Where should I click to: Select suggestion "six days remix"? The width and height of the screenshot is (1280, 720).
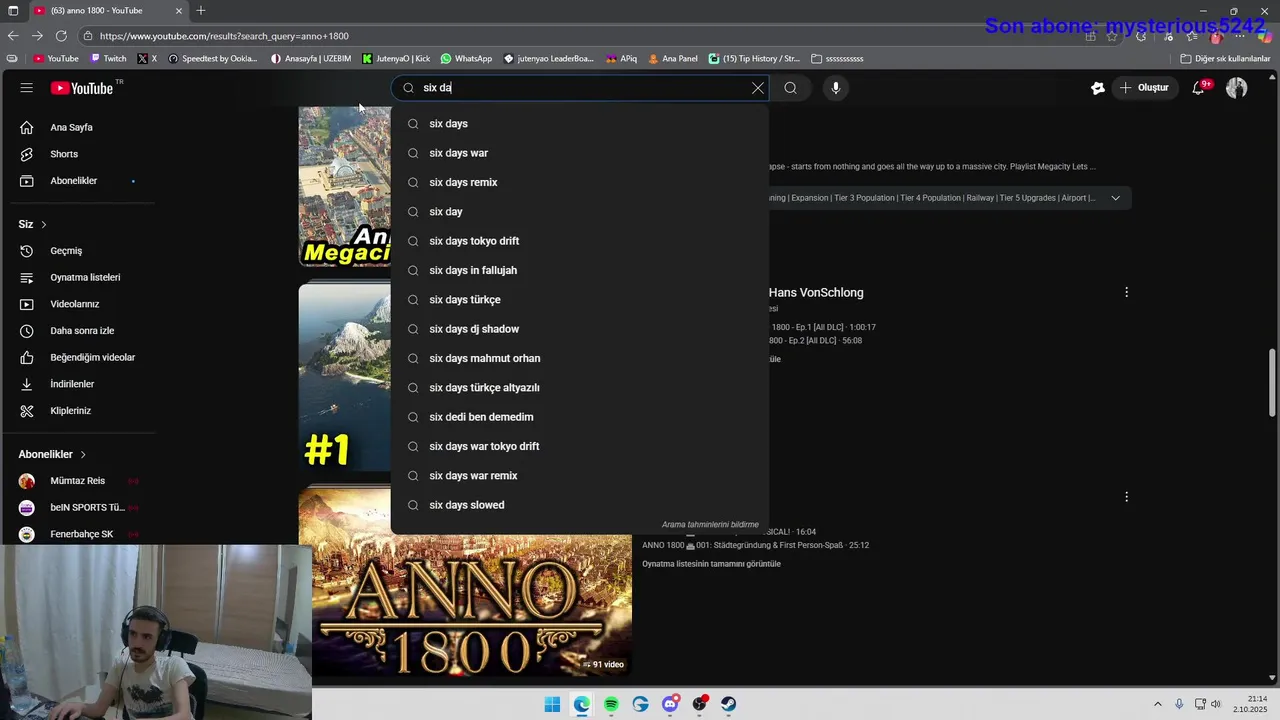[580, 182]
